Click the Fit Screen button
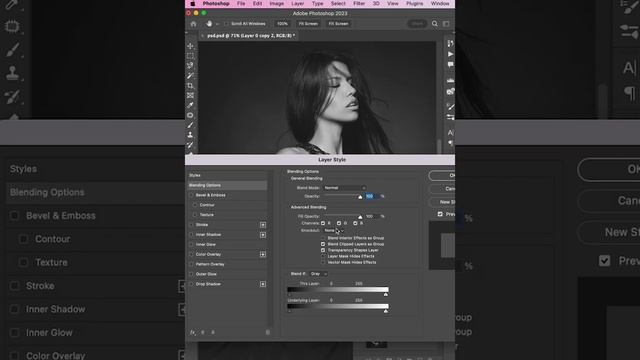 tap(308, 24)
